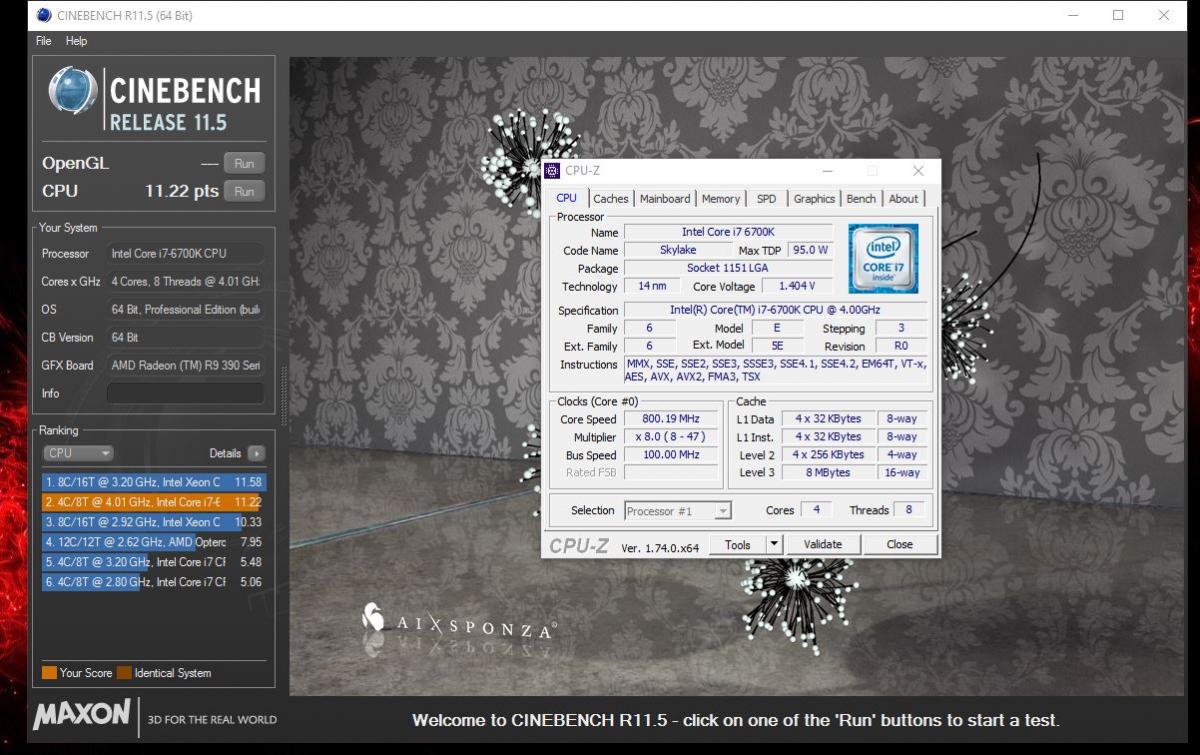1200x755 pixels.
Task: Minimize the CPU-Z window
Action: (827, 171)
